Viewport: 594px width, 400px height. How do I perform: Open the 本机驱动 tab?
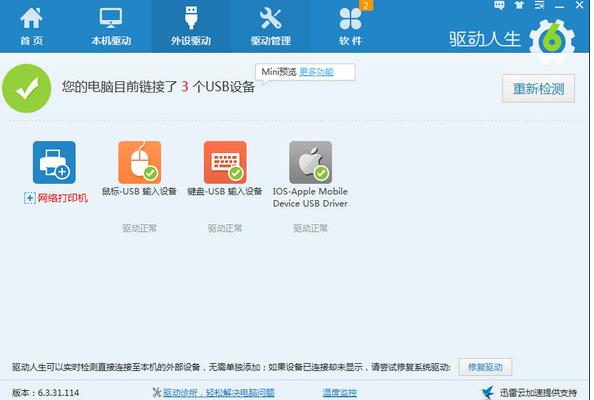(x=111, y=27)
